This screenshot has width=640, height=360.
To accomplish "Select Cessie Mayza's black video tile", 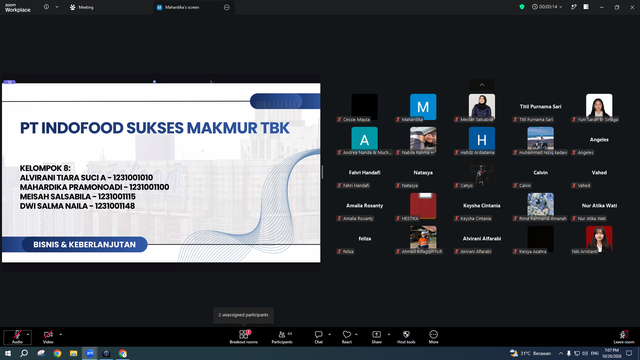I will pos(364,107).
